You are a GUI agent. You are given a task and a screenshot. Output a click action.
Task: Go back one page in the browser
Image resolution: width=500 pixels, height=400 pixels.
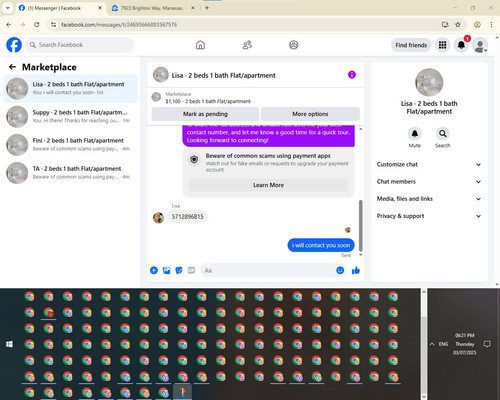tap(9, 24)
